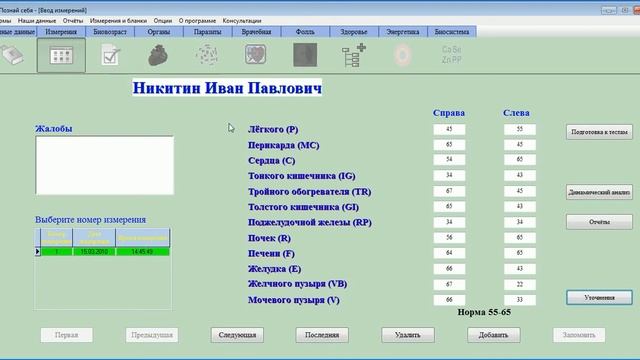Click the Слева column heading

click(516, 113)
